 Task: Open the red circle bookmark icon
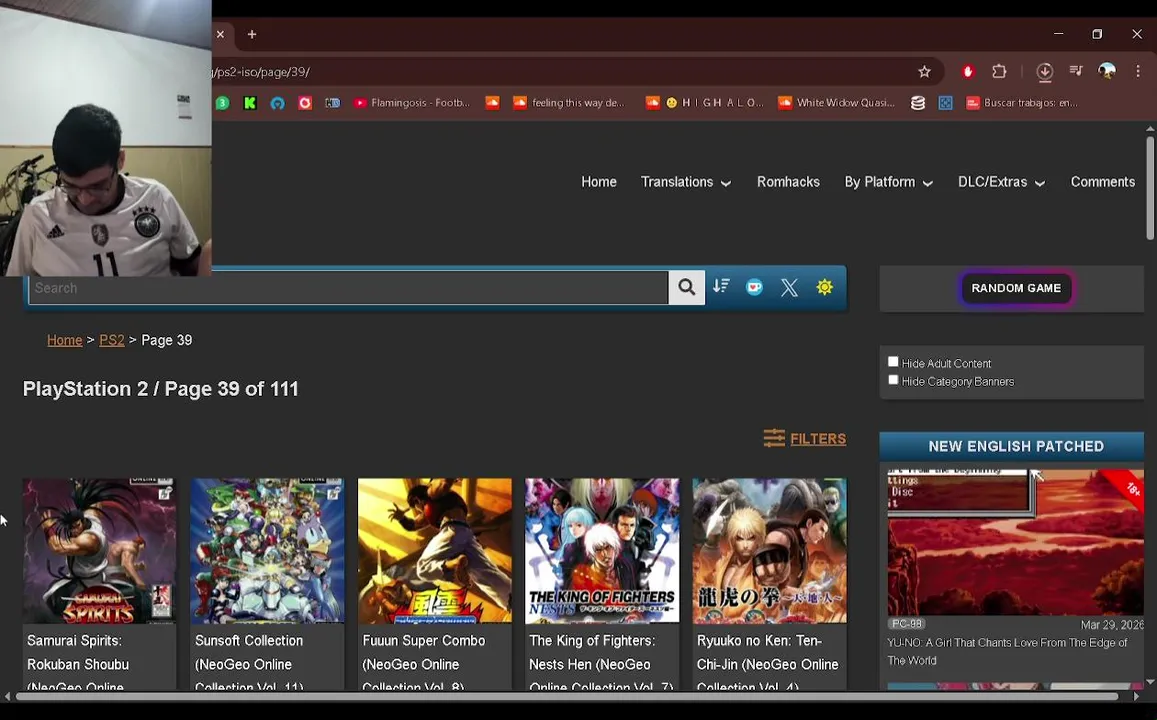[305, 103]
